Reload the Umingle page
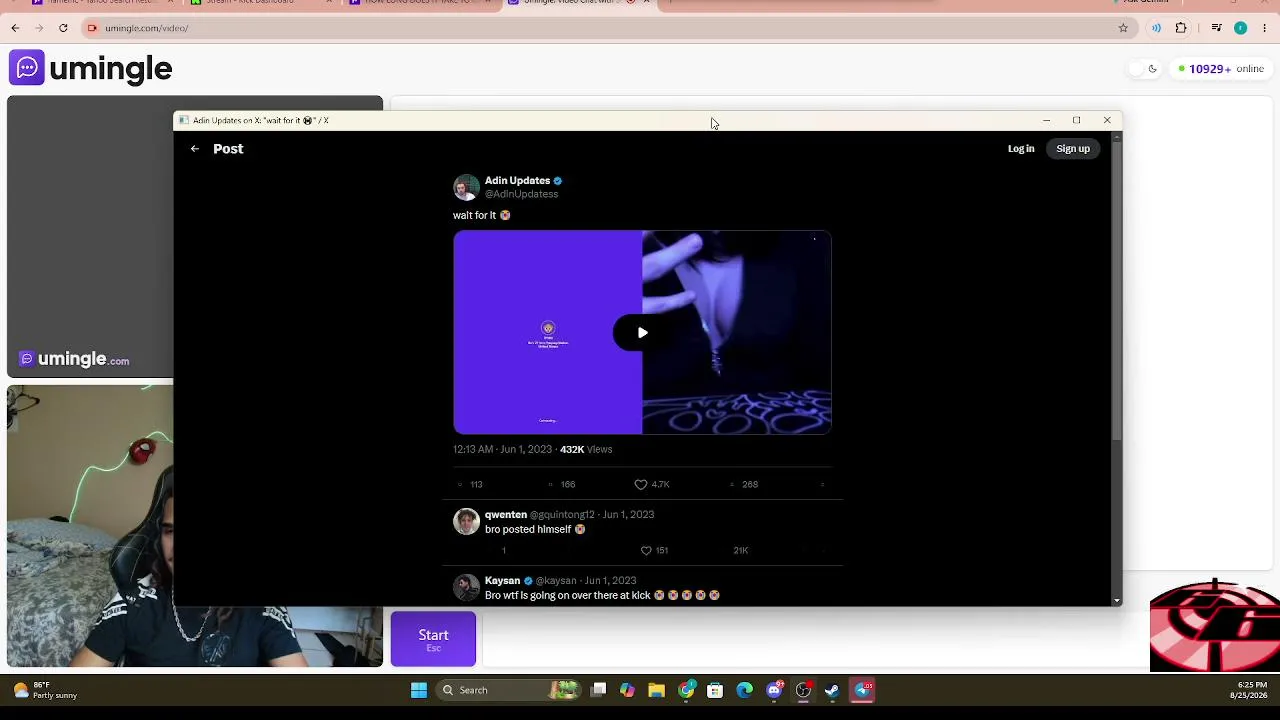Screen dimensions: 1280x720 pos(63,28)
